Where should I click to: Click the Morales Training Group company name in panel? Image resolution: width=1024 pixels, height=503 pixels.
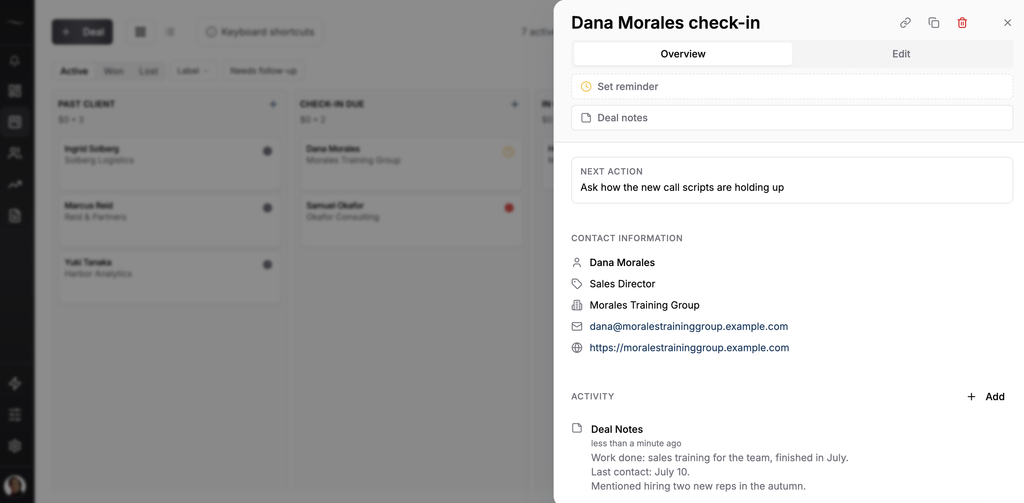coord(645,305)
